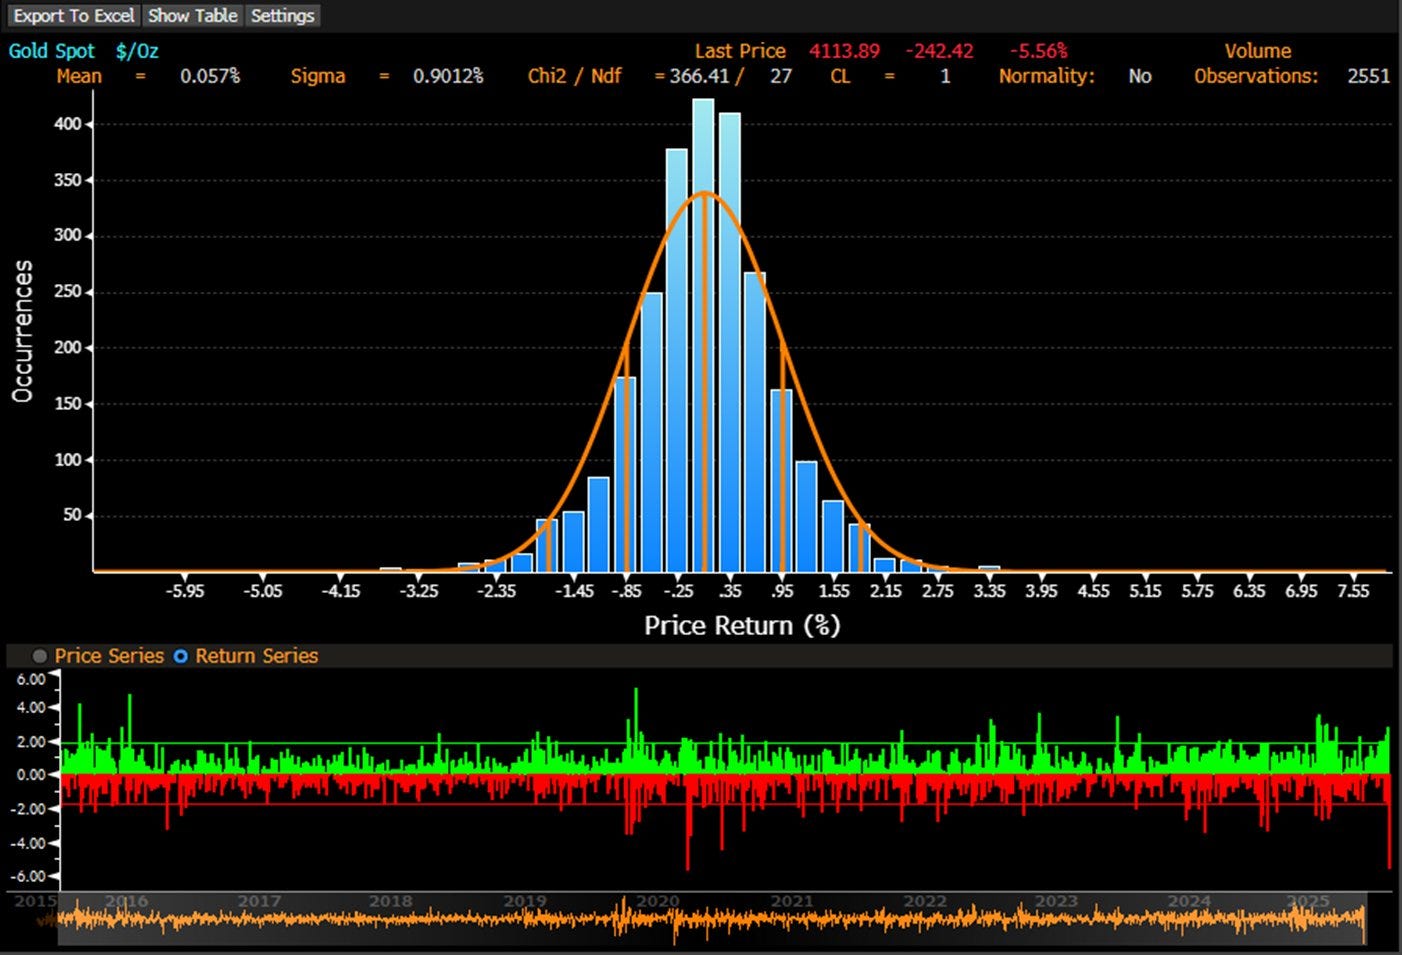The height and width of the screenshot is (955, 1402).
Task: Click the Sigma value 0.9012%
Action: (x=448, y=76)
